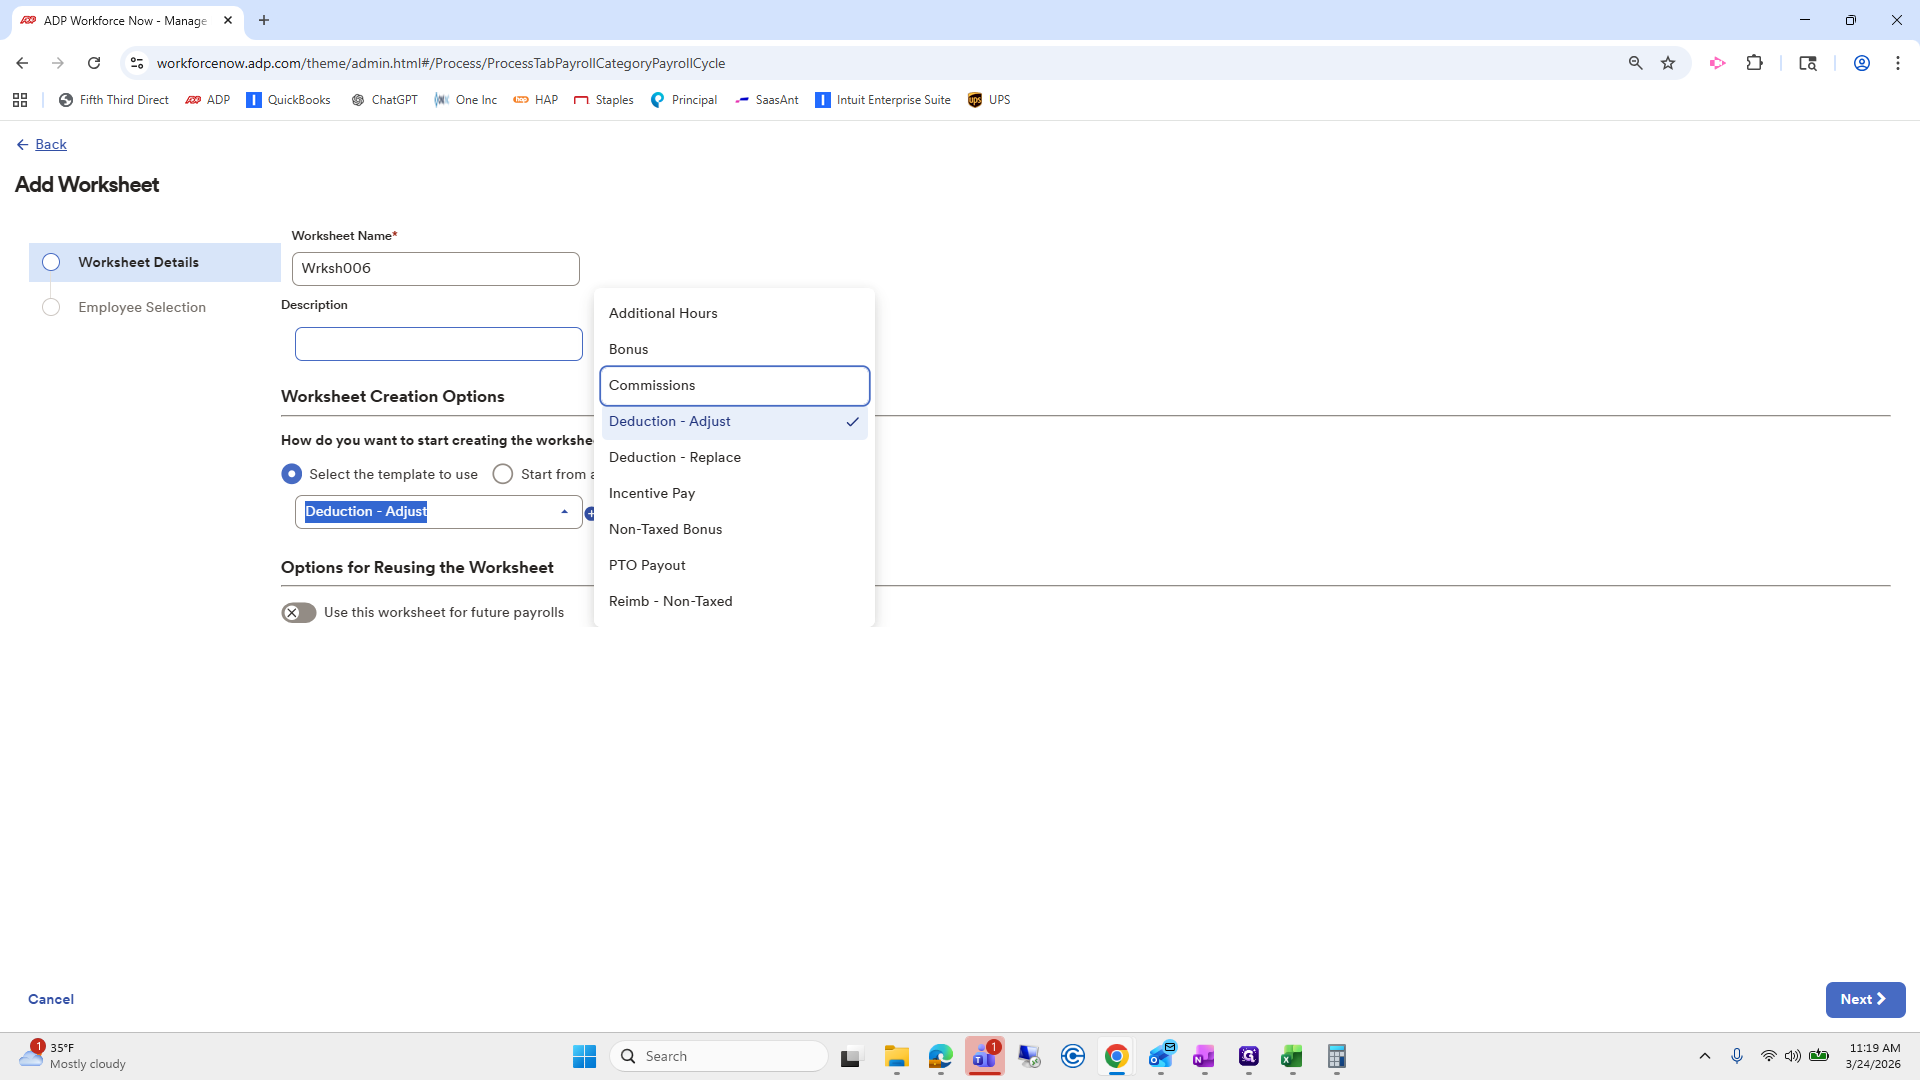Select the 'Select the template to use' radio
Screen dimensions: 1920x1080
pos(292,474)
